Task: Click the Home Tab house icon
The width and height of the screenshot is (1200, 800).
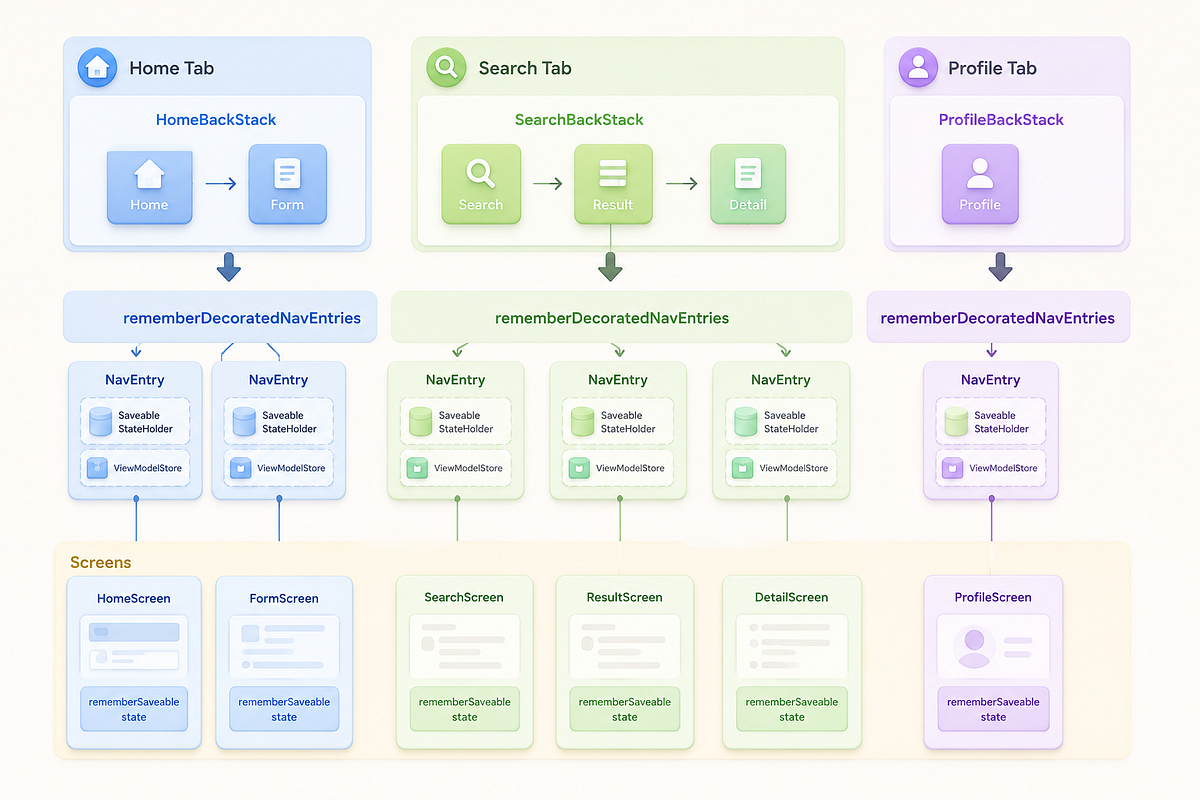Action: [97, 68]
